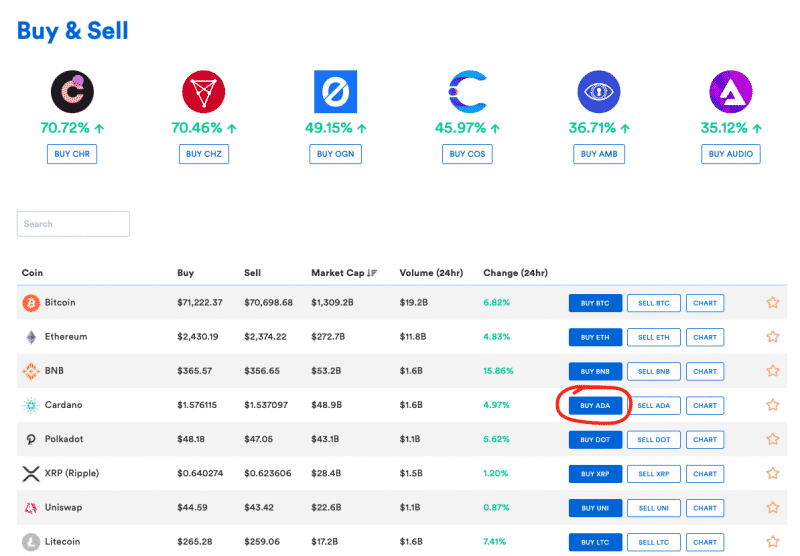Click the Contentos COS logo

tap(467, 91)
